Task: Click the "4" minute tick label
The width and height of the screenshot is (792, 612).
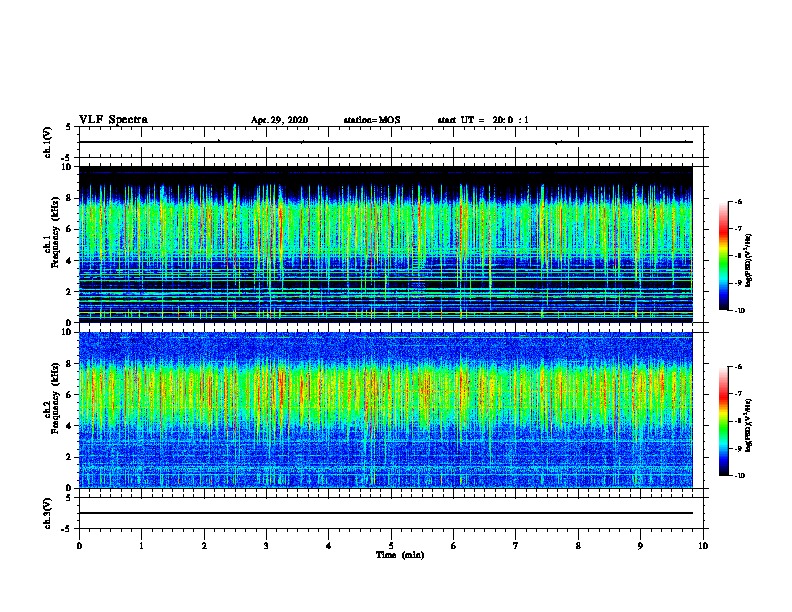Action: pyautogui.click(x=329, y=546)
